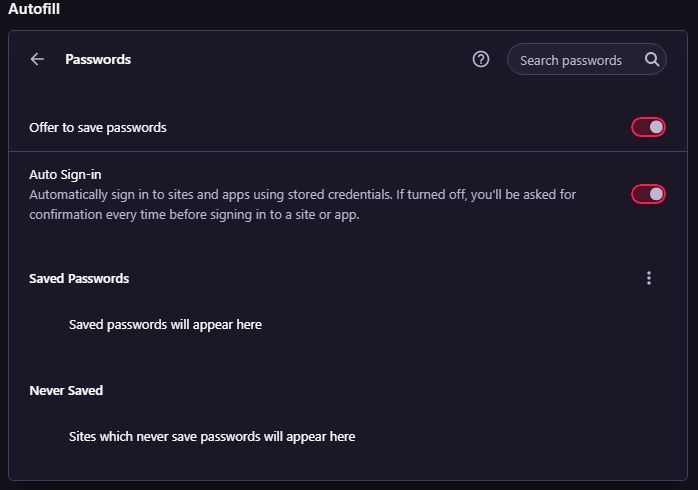Turn off the Auto Sign-in toggle
This screenshot has width=698, height=490.
point(648,194)
